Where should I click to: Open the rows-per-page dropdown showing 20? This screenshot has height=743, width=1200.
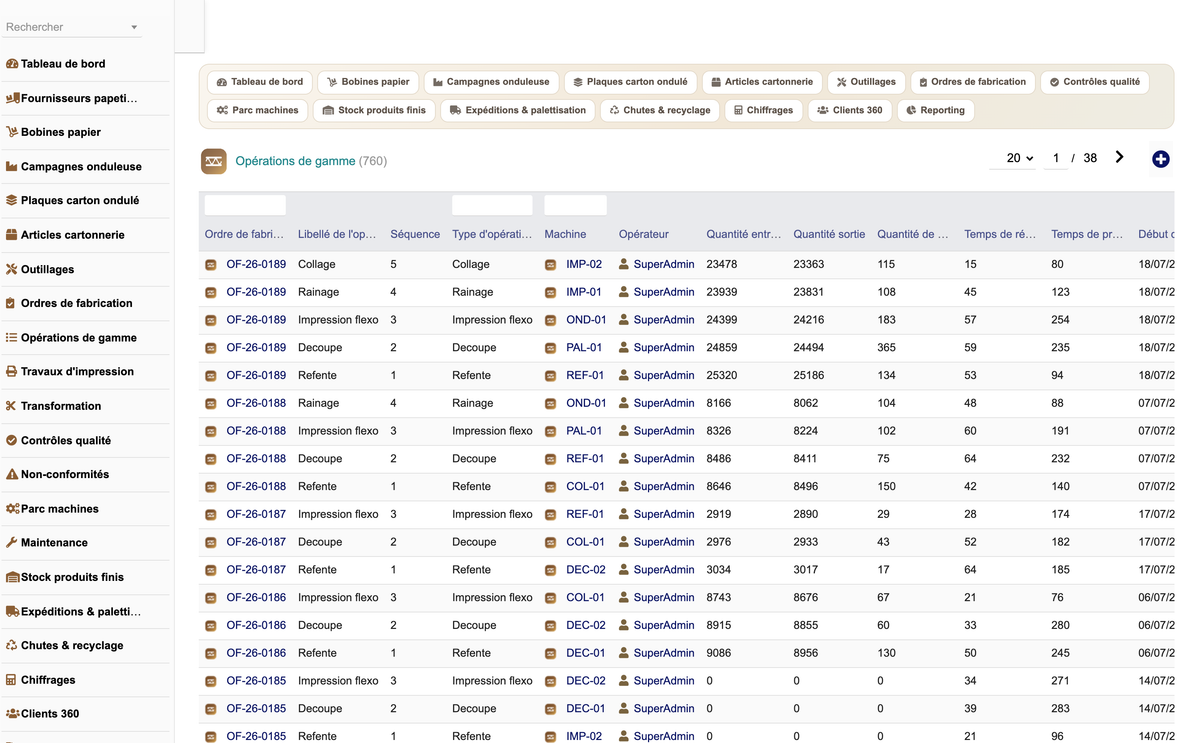click(x=1014, y=158)
